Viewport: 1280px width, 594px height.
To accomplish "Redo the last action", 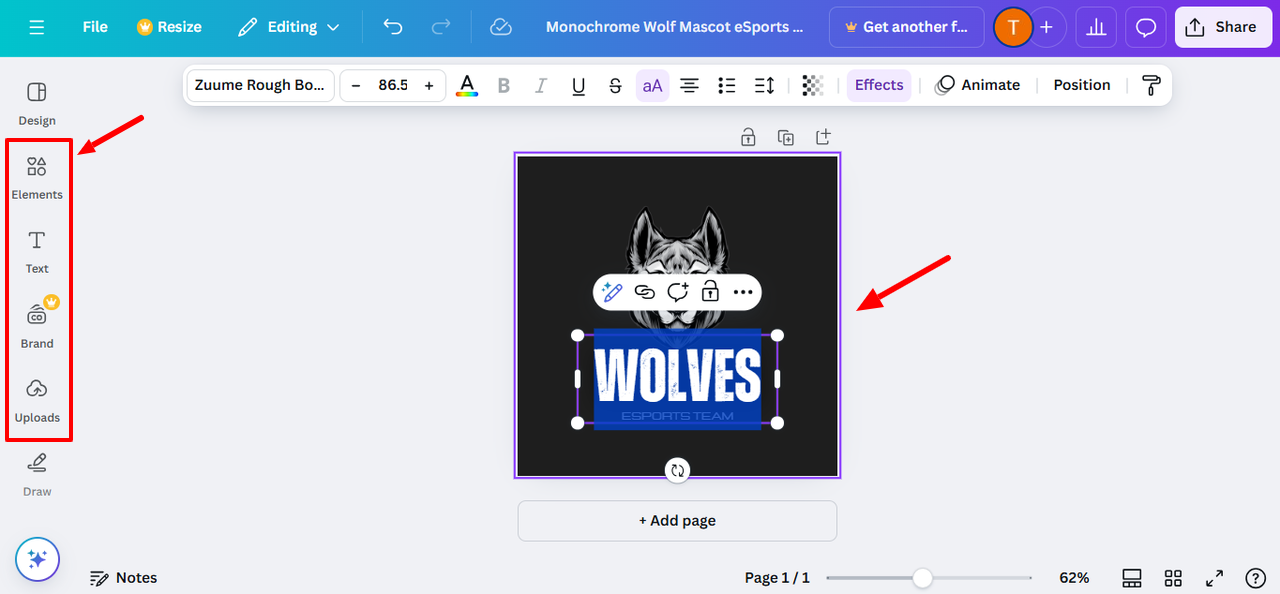I will click(441, 27).
